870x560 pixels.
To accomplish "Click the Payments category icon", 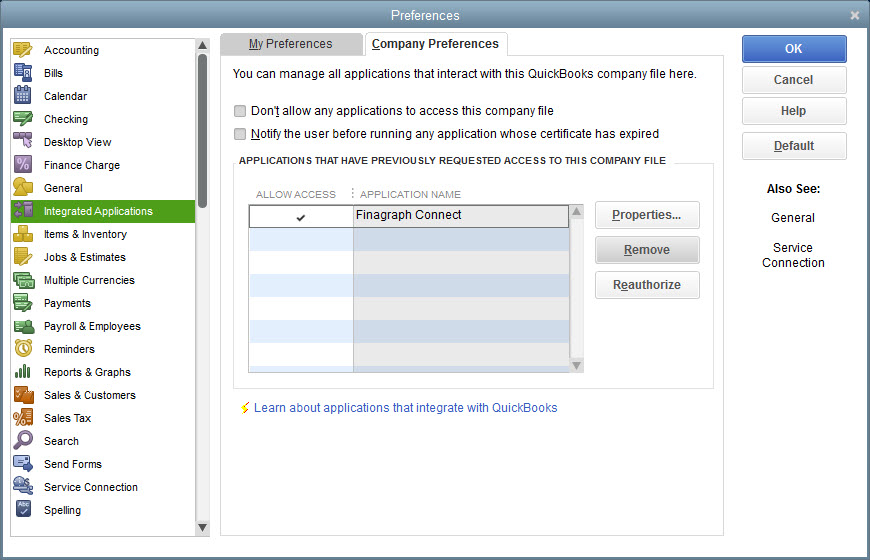I will (23, 303).
